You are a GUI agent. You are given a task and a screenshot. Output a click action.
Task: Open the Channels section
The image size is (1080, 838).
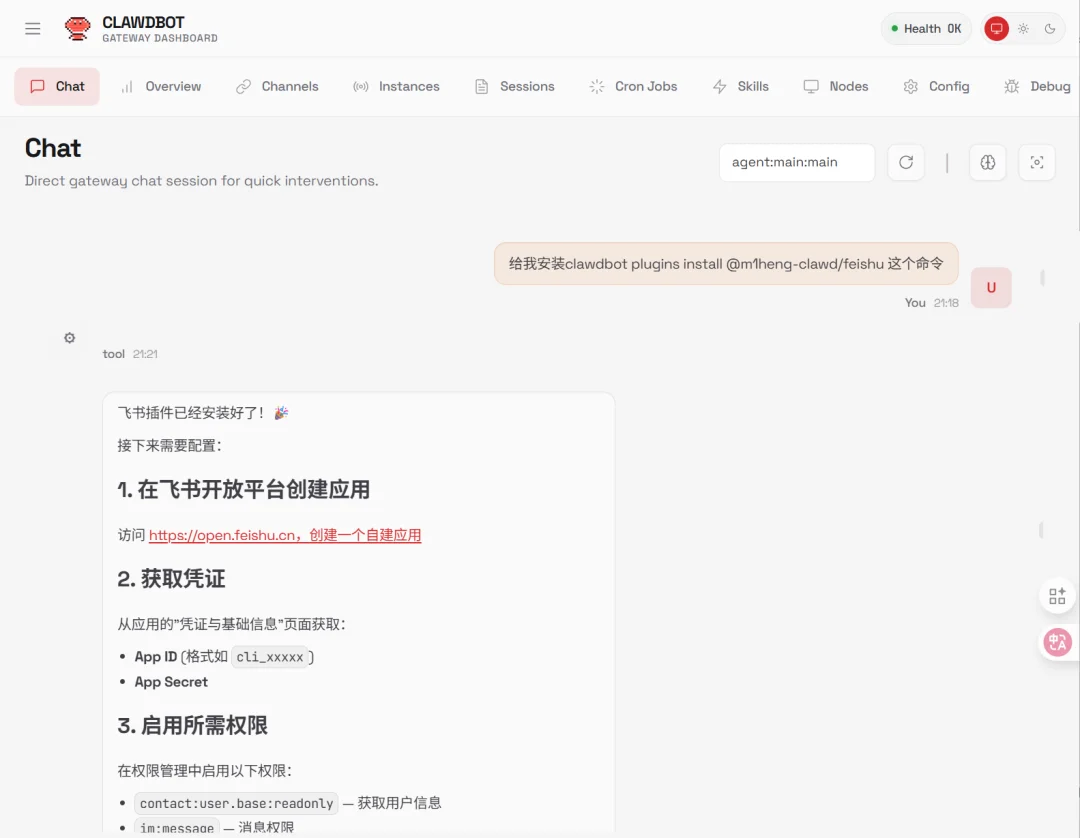tap(277, 87)
